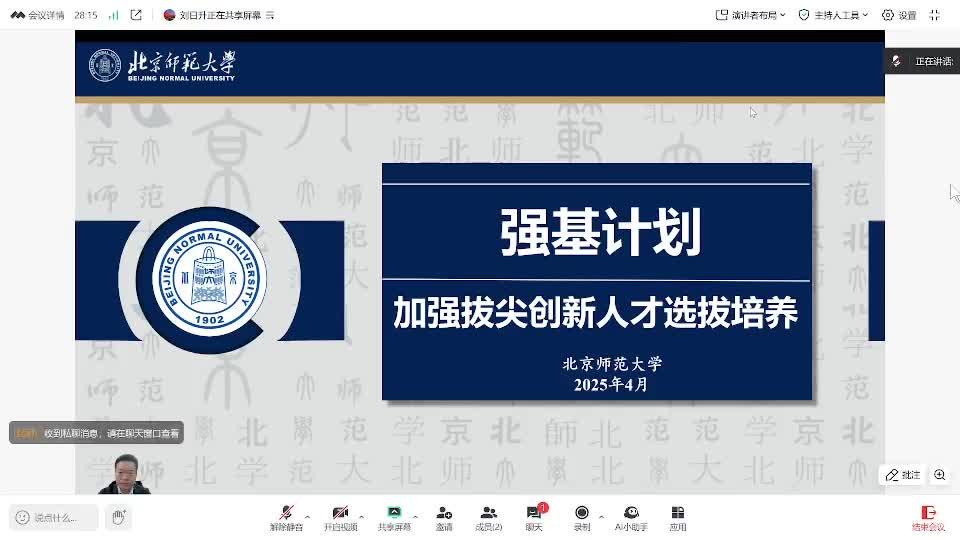Open 演讲者布局 layout dropdown
960x540 pixels.
(x=751, y=15)
